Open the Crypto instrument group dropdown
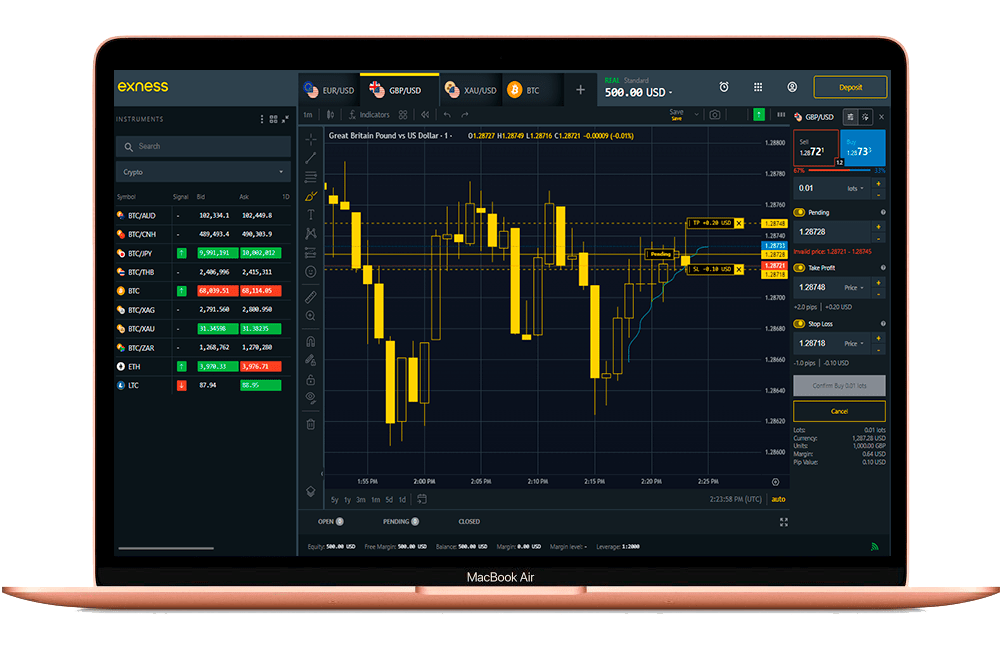 click(203, 172)
